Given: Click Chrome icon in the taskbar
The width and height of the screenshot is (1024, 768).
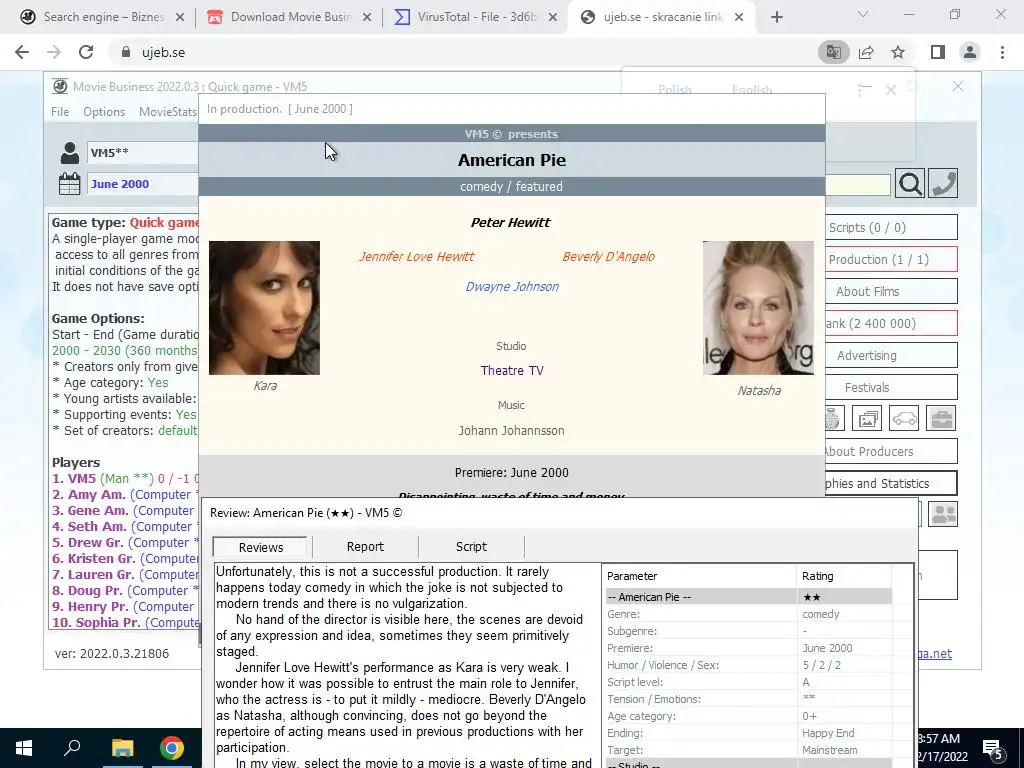Looking at the screenshot, I should [172, 748].
